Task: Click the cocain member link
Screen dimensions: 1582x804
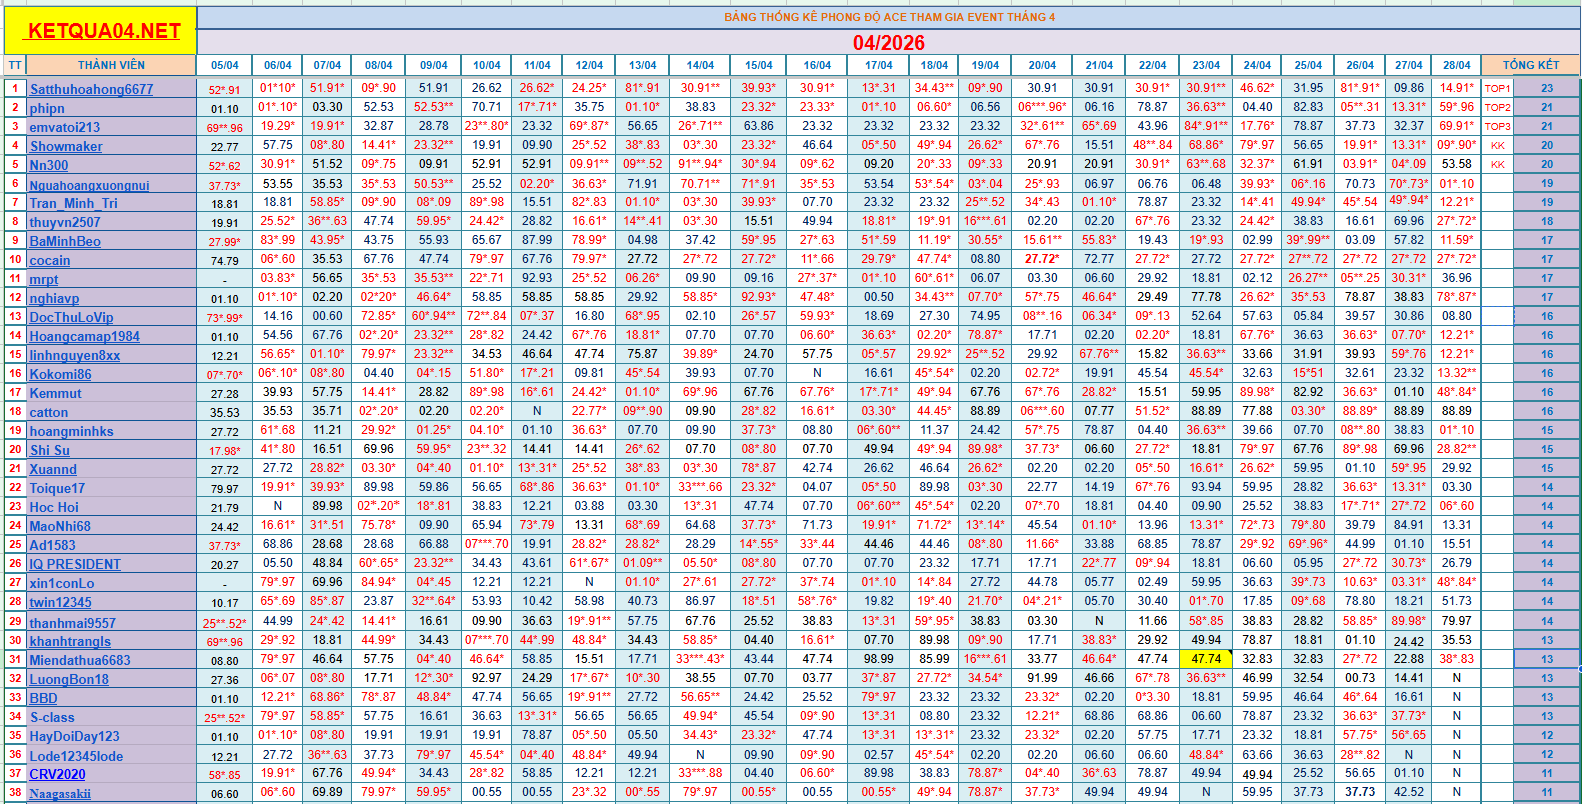Action: click(50, 260)
